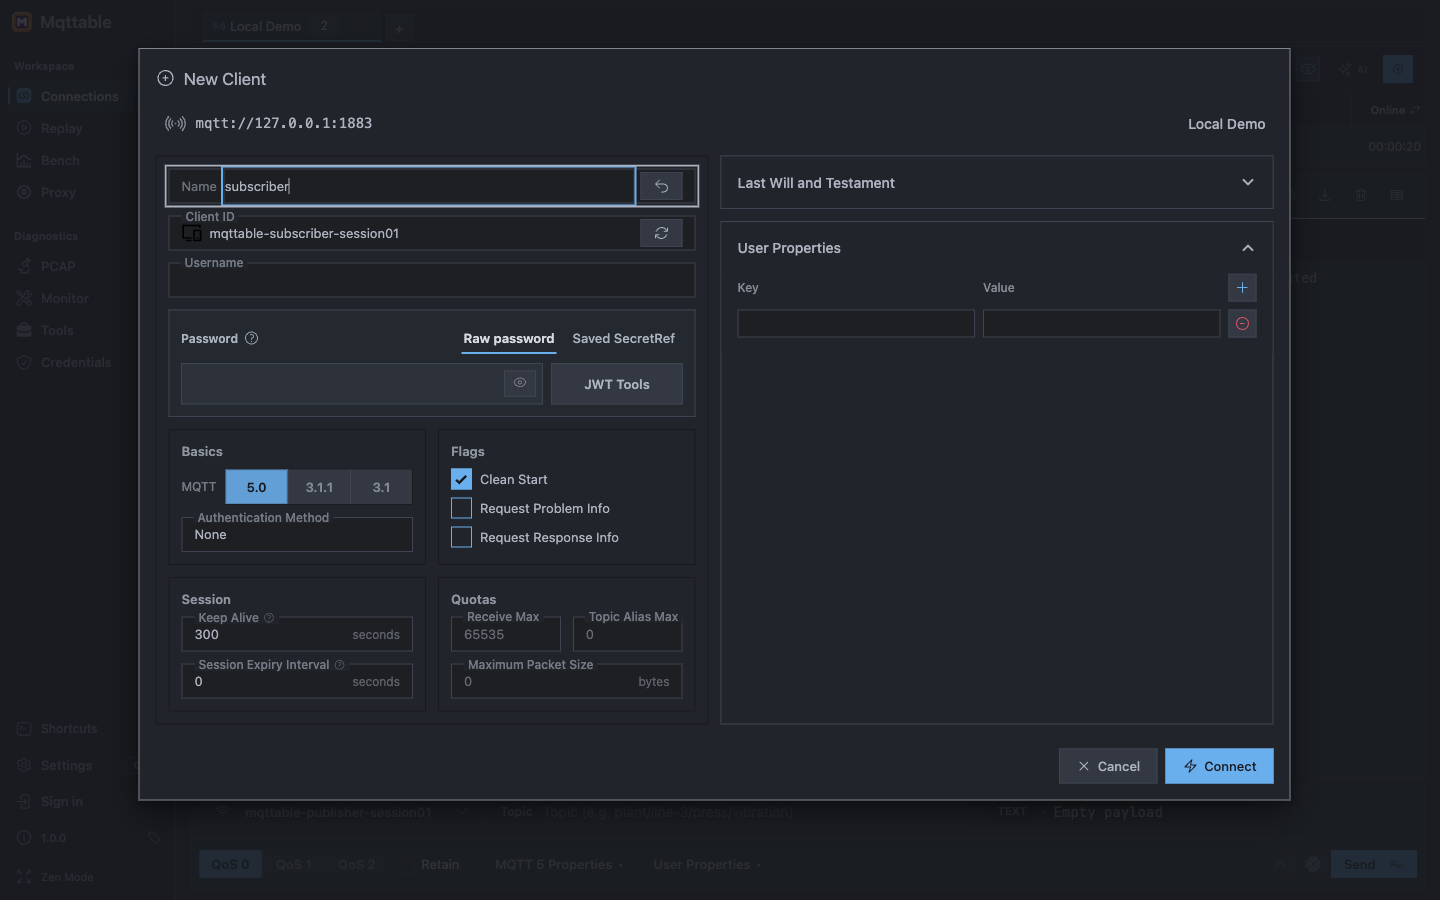
Task: Open MQTT 5 Properties dropdown in the background
Action: pyautogui.click(x=559, y=864)
